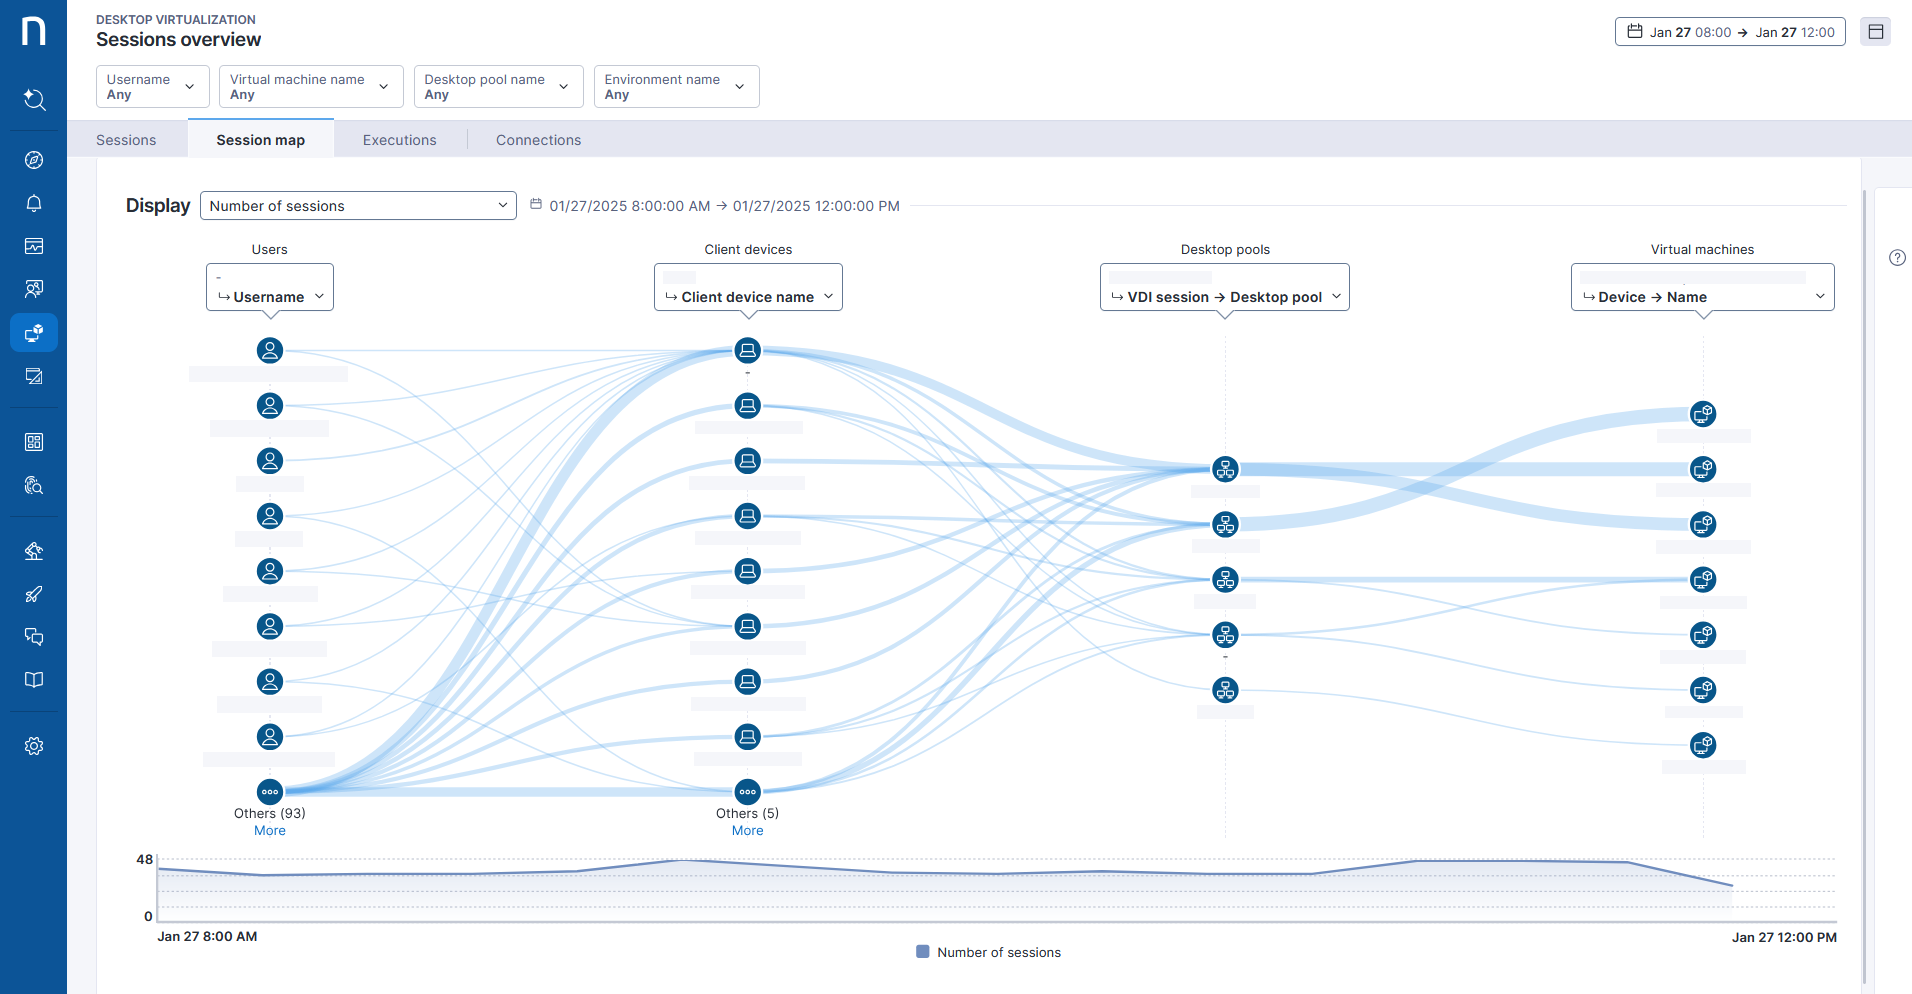Open VDI session Desktop pool grouping dropdown
This screenshot has height=994, width=1912.
(x=1224, y=297)
